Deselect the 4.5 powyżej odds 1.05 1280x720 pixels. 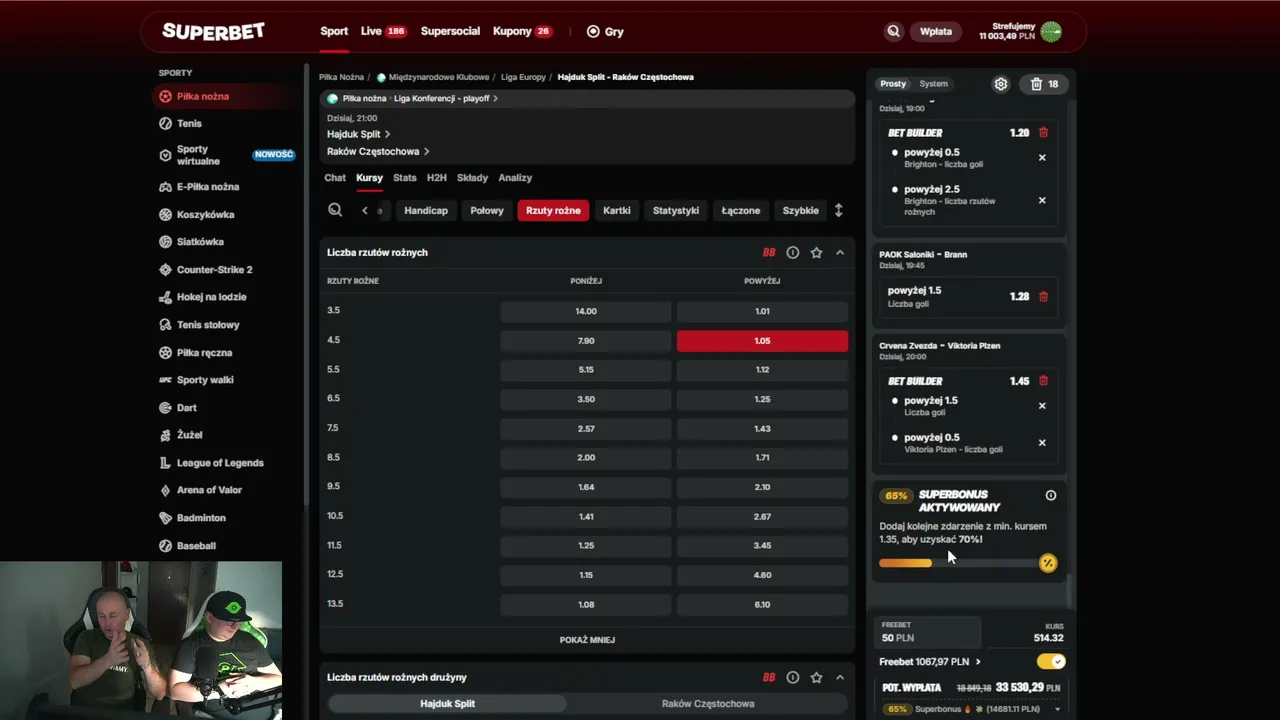point(762,341)
